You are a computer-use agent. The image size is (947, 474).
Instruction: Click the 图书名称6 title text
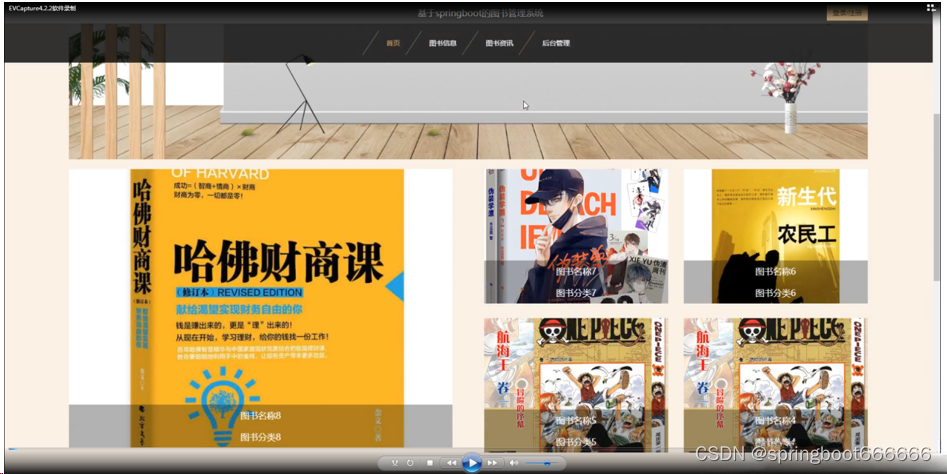click(x=775, y=272)
